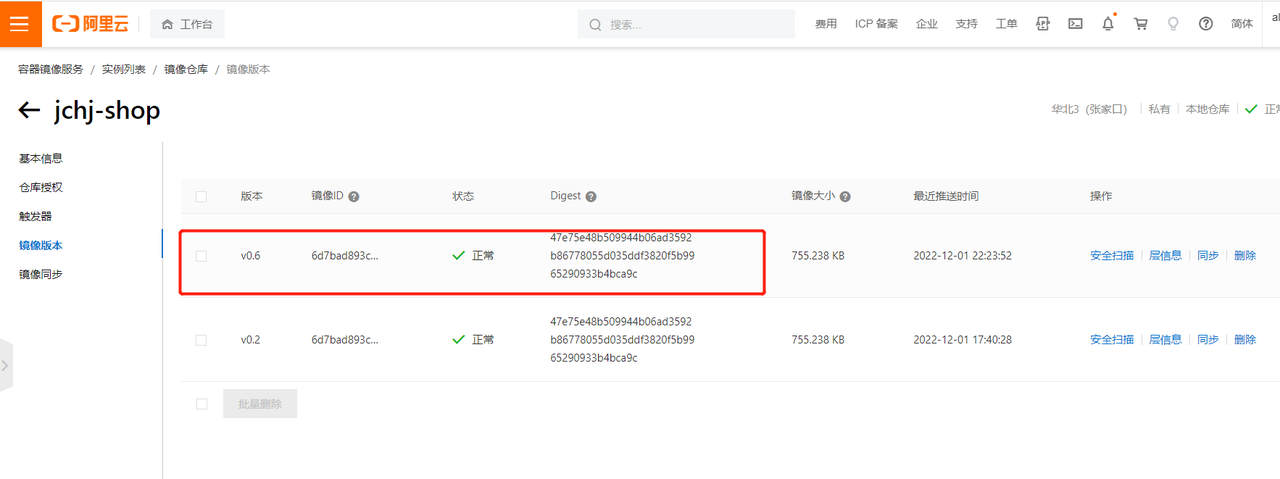Open the 简体 language dropdown
Viewport: 1280px width, 479px height.
click(1241, 24)
